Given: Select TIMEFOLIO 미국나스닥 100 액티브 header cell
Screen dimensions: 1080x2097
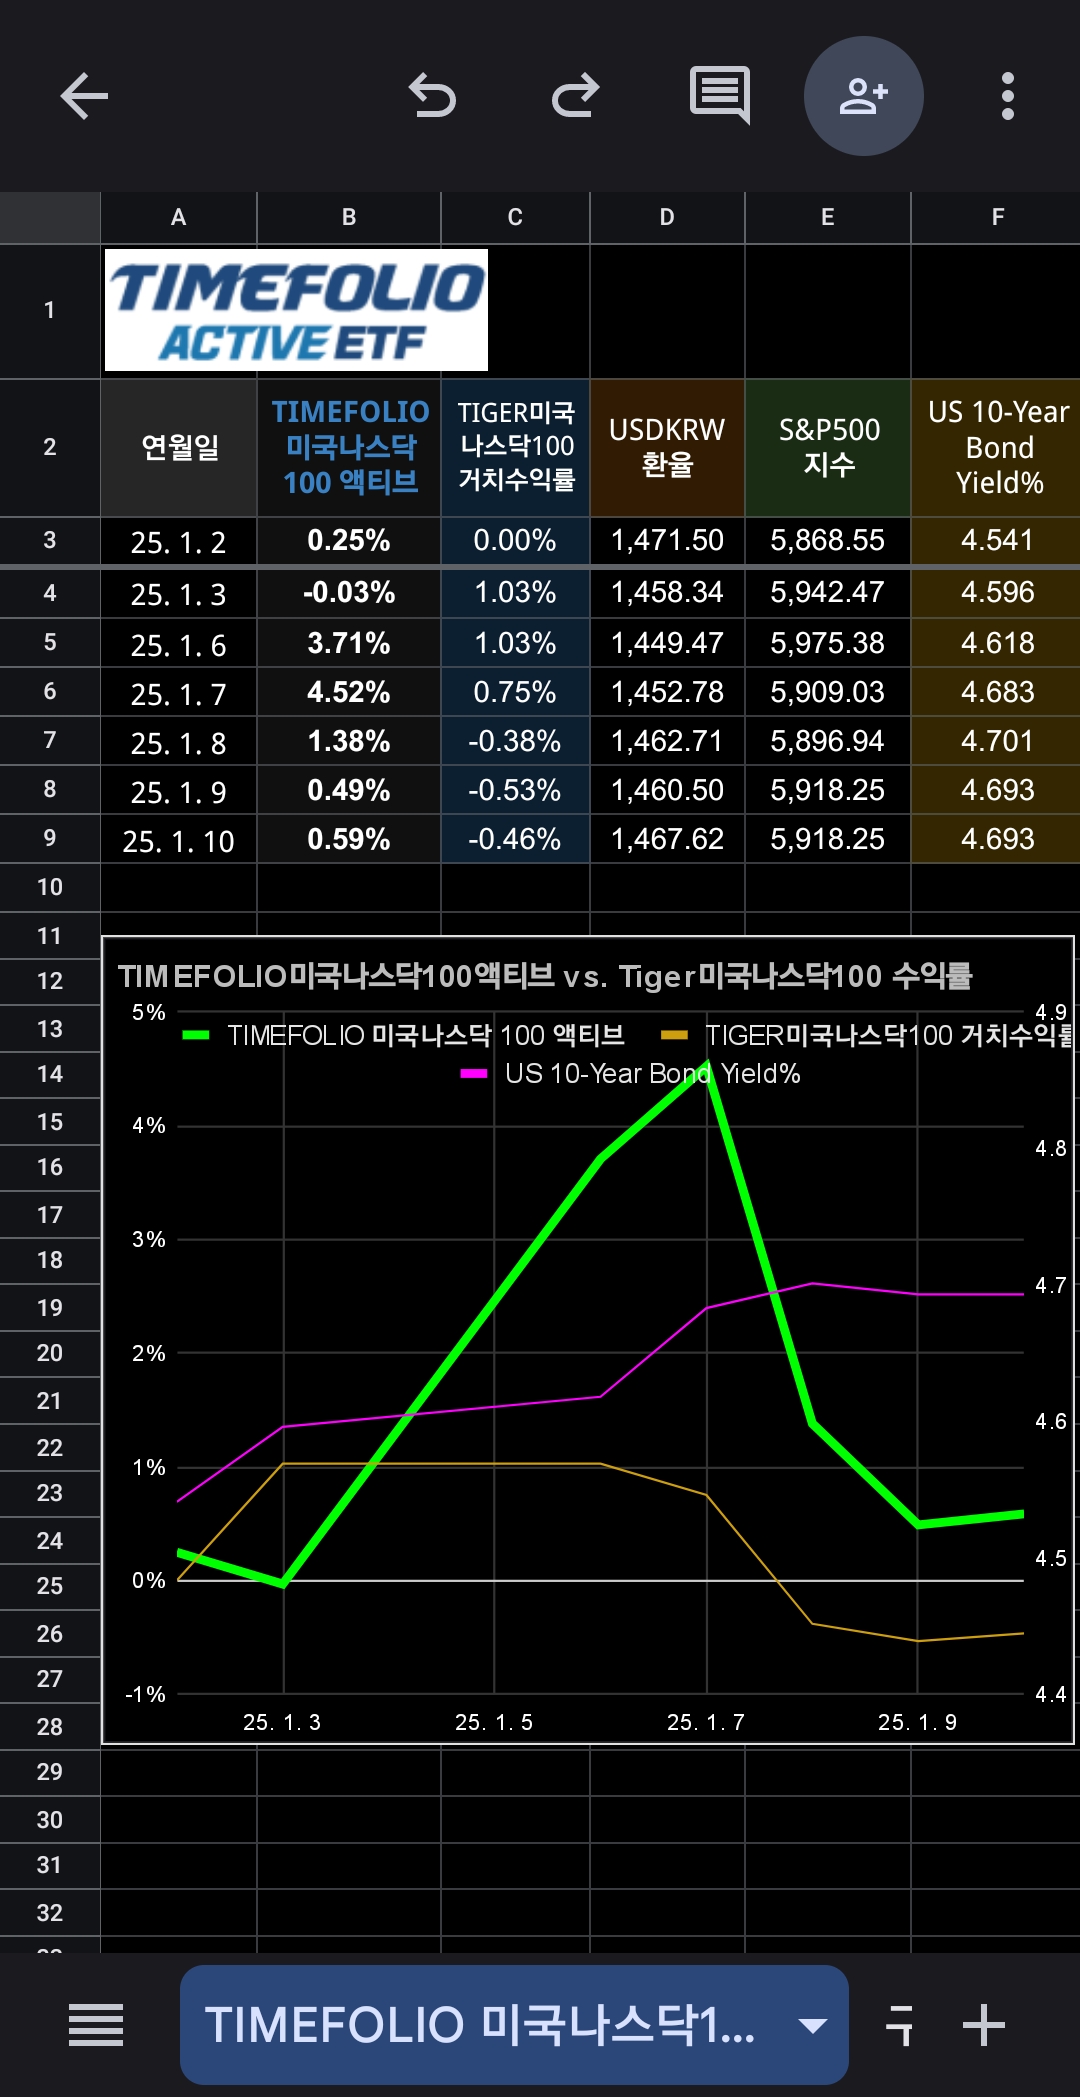Looking at the screenshot, I should point(349,447).
